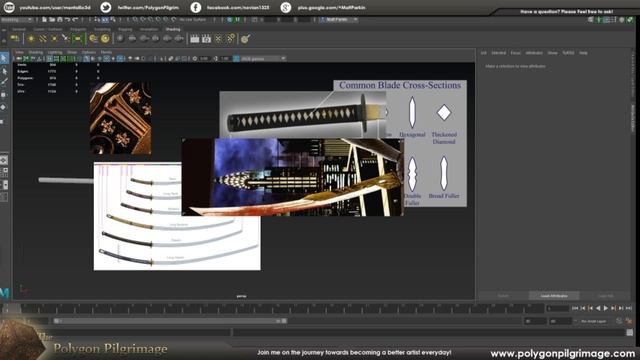640x360 pixels.
Task: Click the Undo arrow icon
Action: (x=67, y=20)
